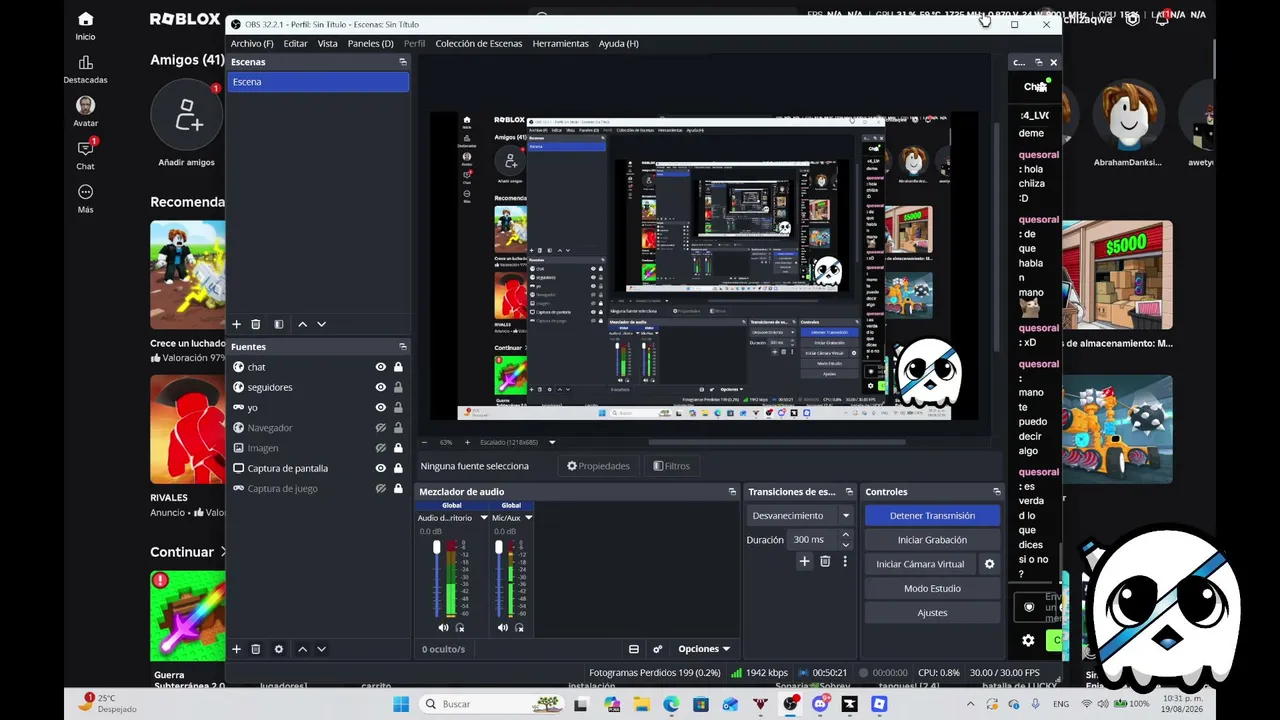
Task: Add a new source in Fuentes panel
Action: click(237, 649)
